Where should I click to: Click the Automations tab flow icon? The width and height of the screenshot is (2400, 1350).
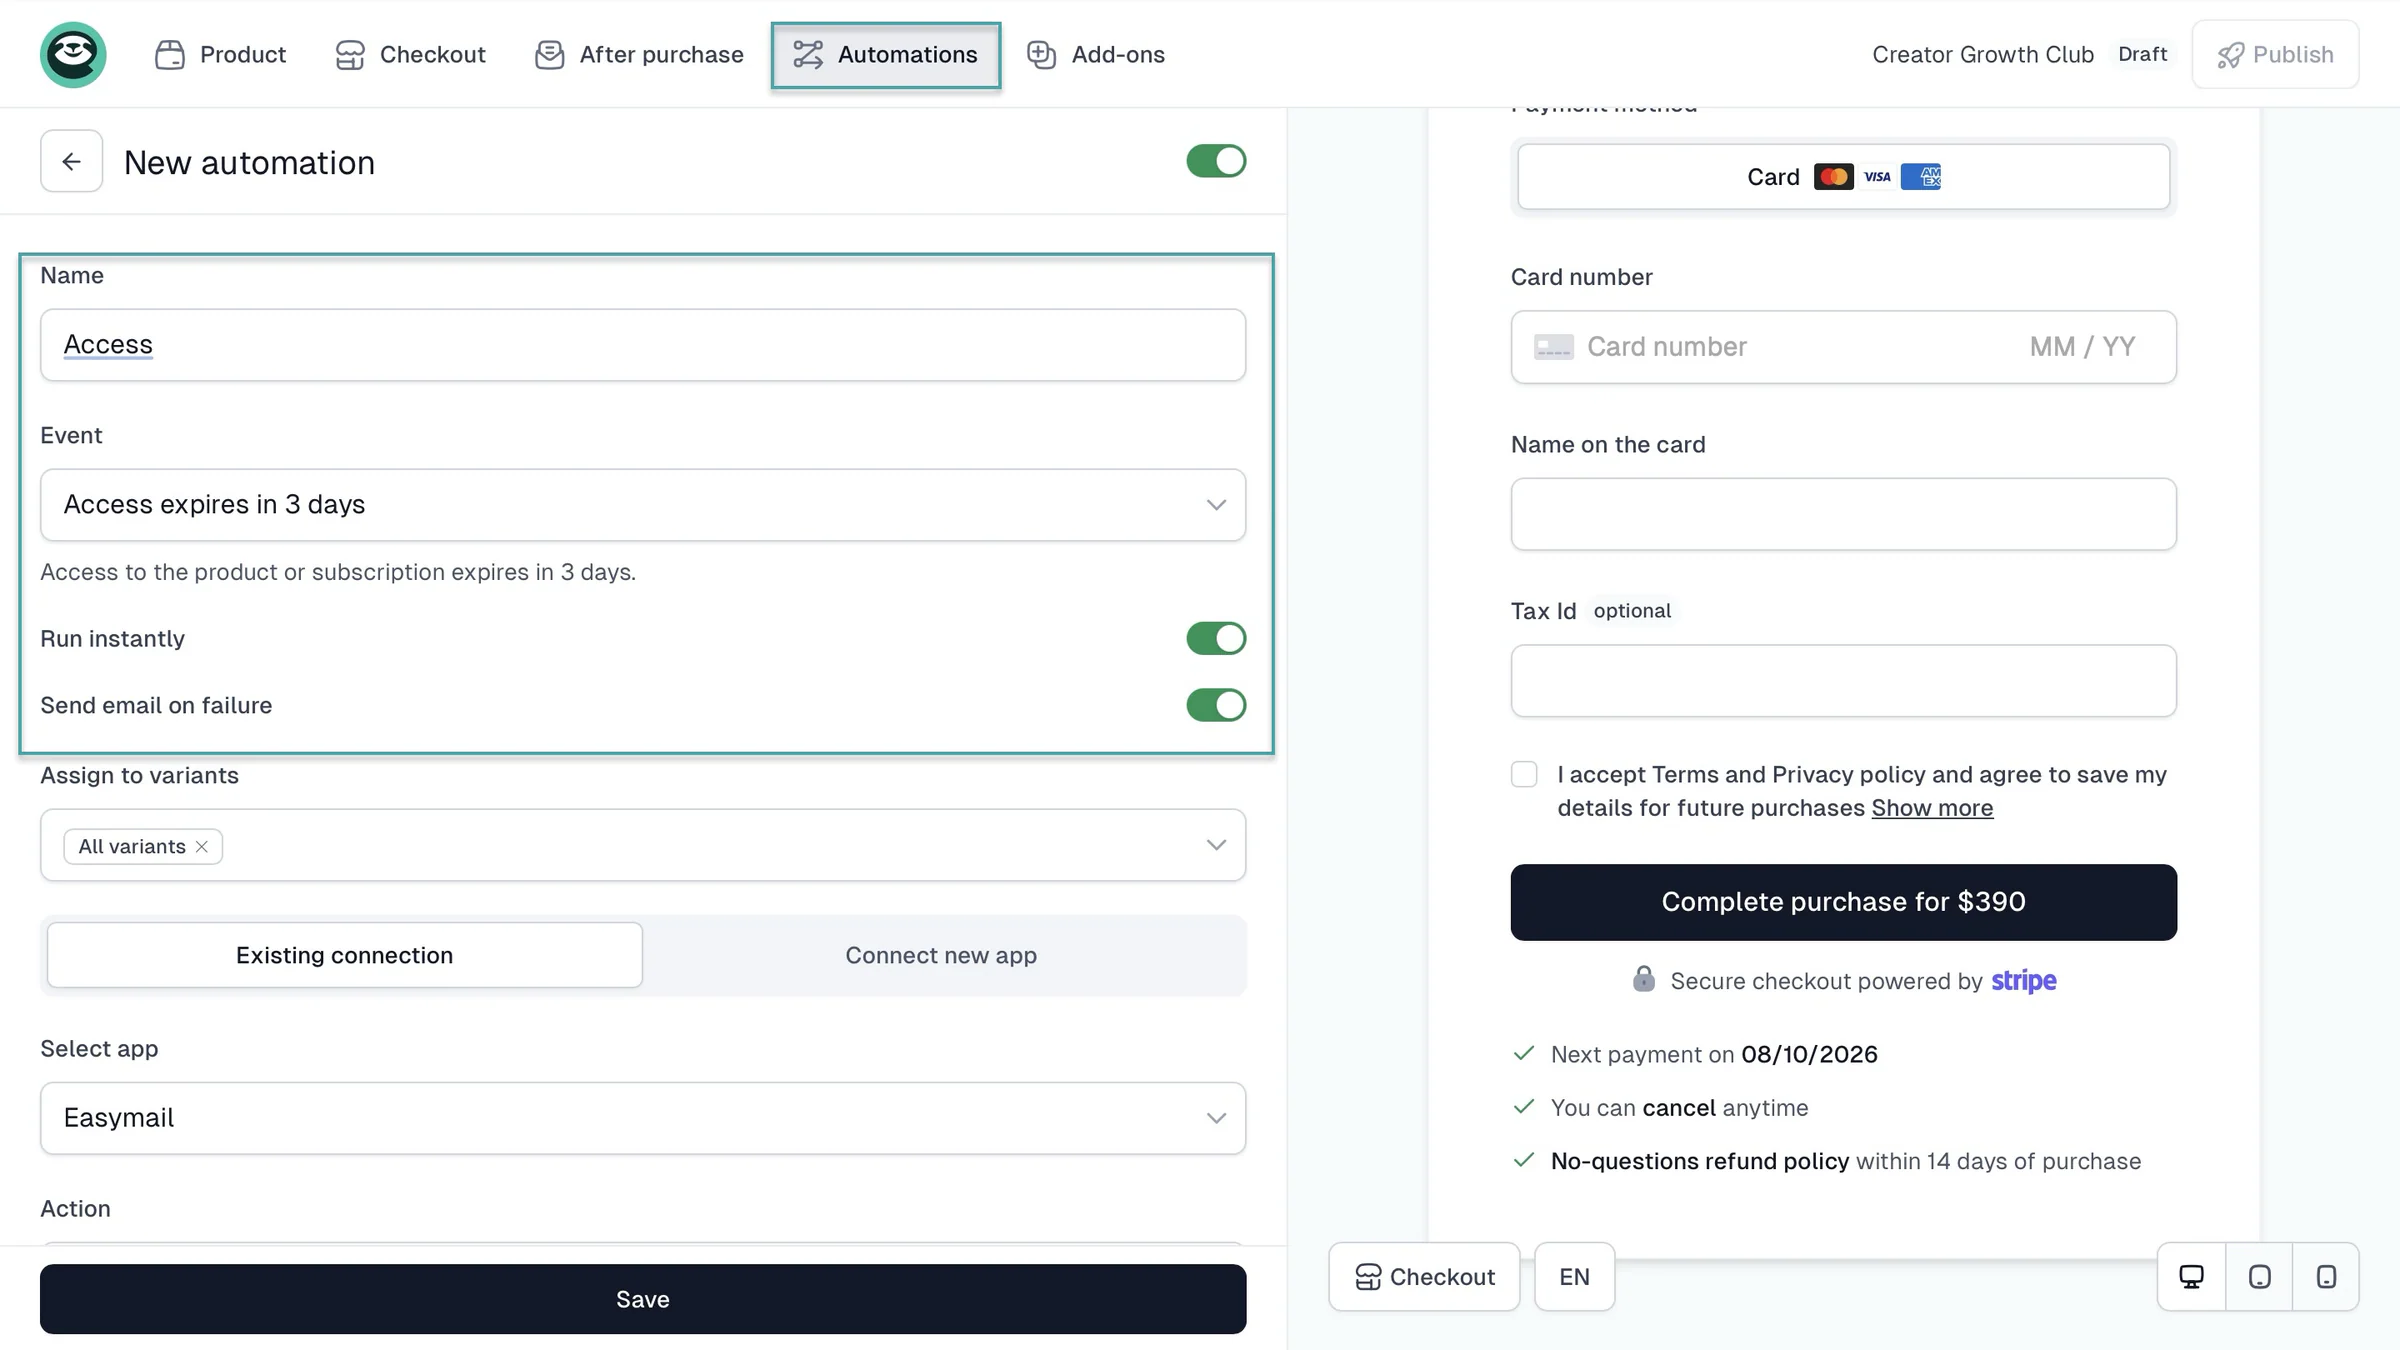tap(808, 54)
